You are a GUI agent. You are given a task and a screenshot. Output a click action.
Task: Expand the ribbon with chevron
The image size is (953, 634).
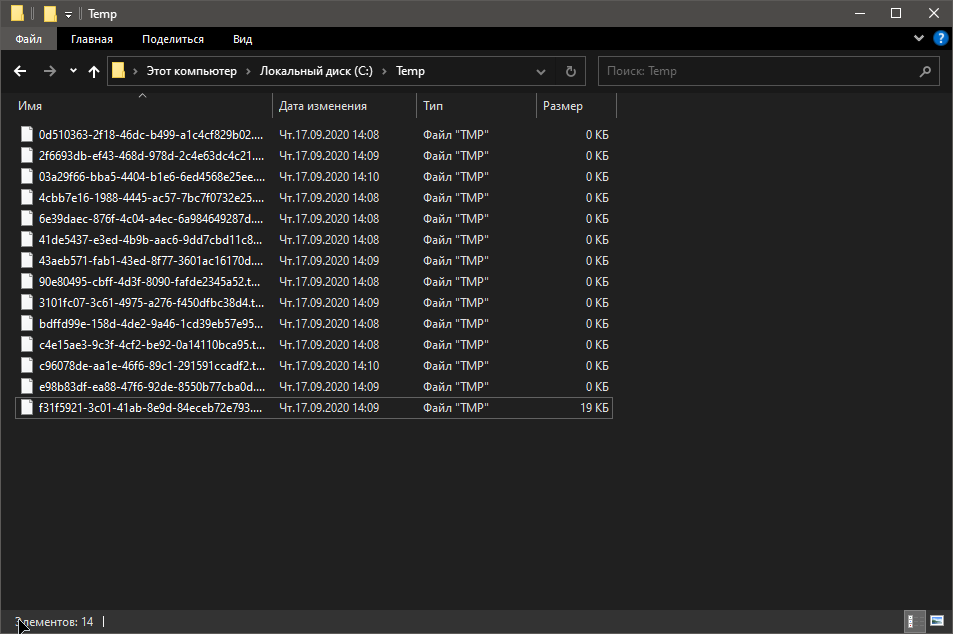(919, 38)
